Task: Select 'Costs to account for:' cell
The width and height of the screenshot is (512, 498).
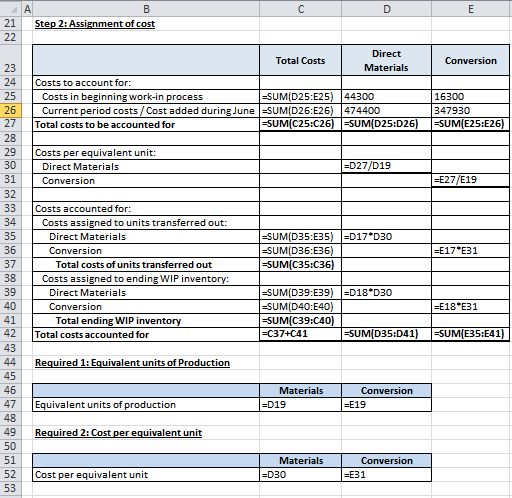Action: 146,82
